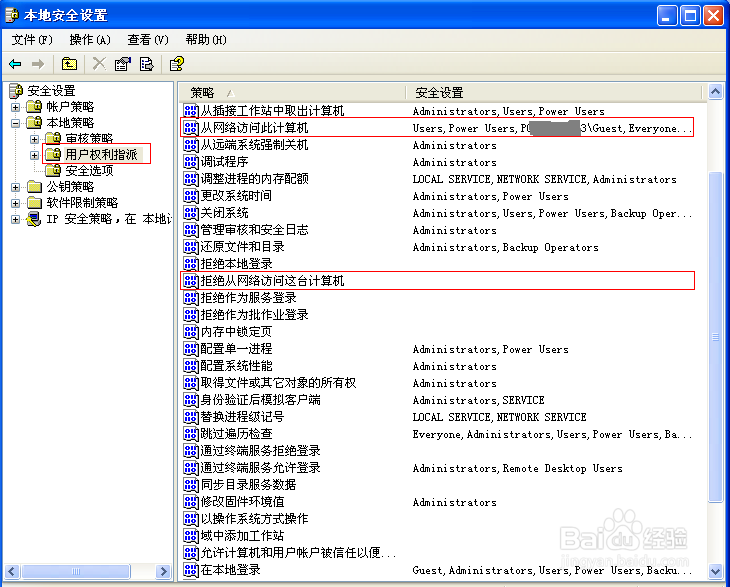Click the Back arrow toolbar icon
The width and height of the screenshot is (730, 587).
point(15,64)
